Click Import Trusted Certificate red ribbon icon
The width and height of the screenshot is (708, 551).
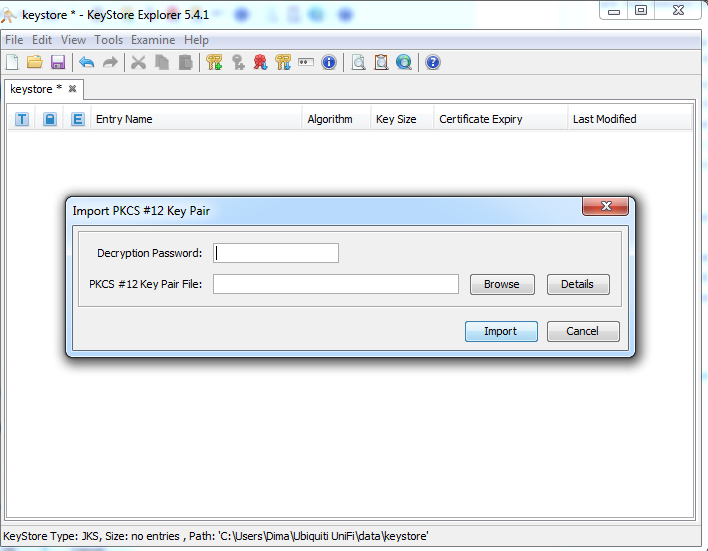pos(260,62)
